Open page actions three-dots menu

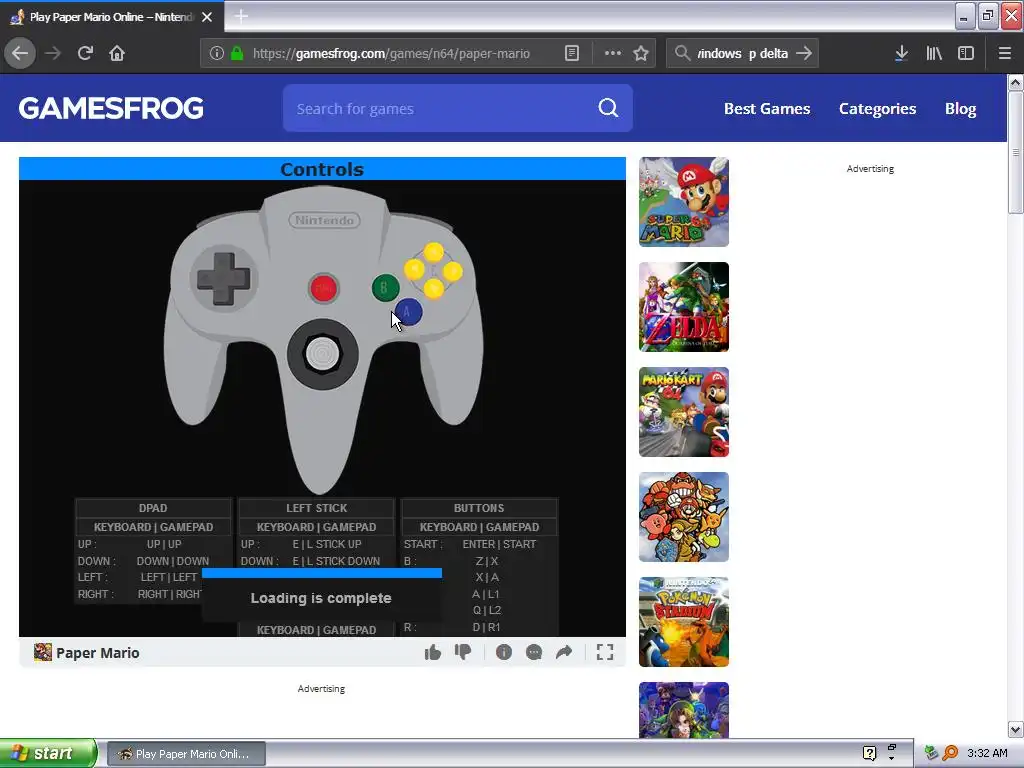(613, 53)
